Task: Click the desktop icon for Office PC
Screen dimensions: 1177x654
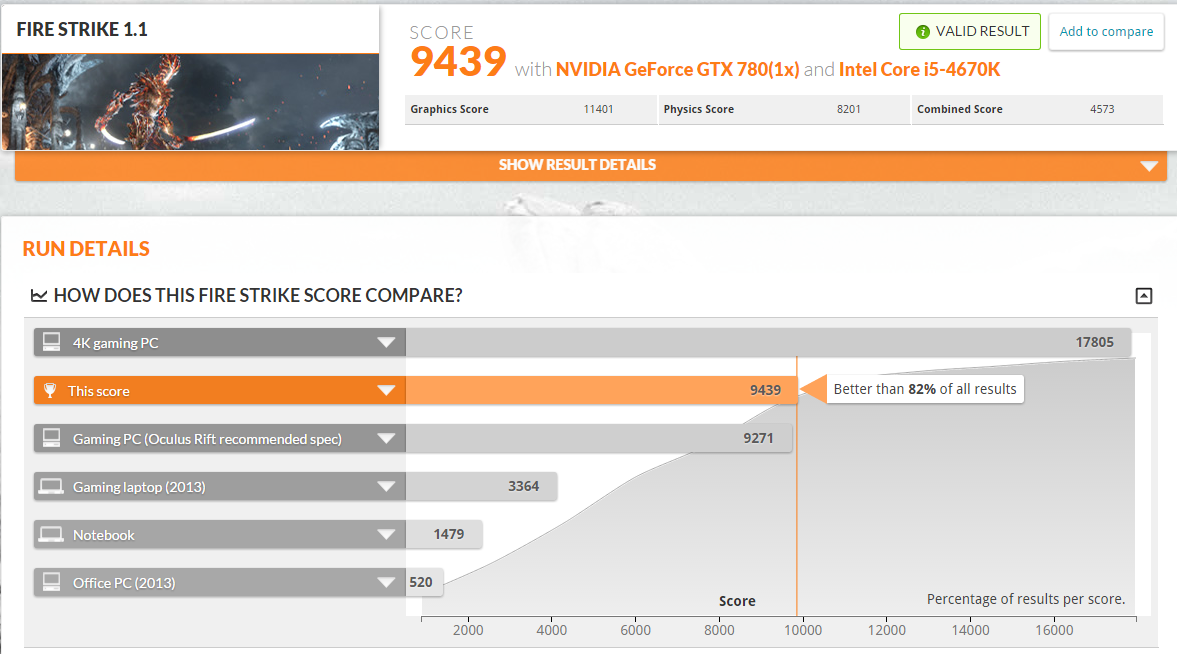Action: point(51,582)
